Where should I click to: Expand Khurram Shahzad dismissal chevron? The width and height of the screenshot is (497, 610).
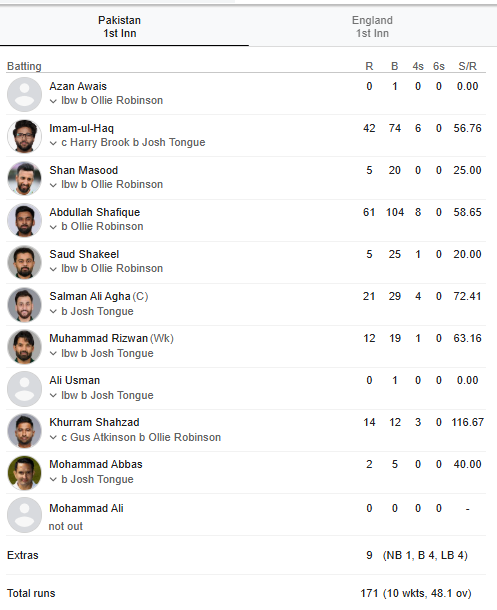click(x=53, y=438)
